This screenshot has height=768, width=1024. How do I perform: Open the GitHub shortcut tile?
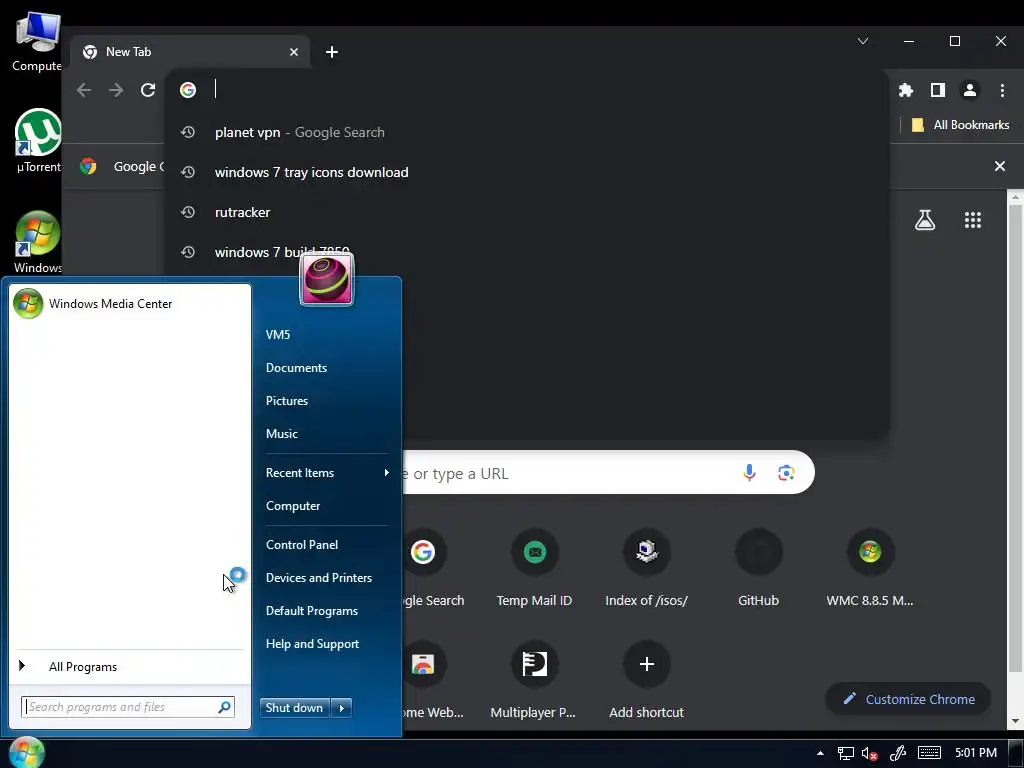coord(759,569)
